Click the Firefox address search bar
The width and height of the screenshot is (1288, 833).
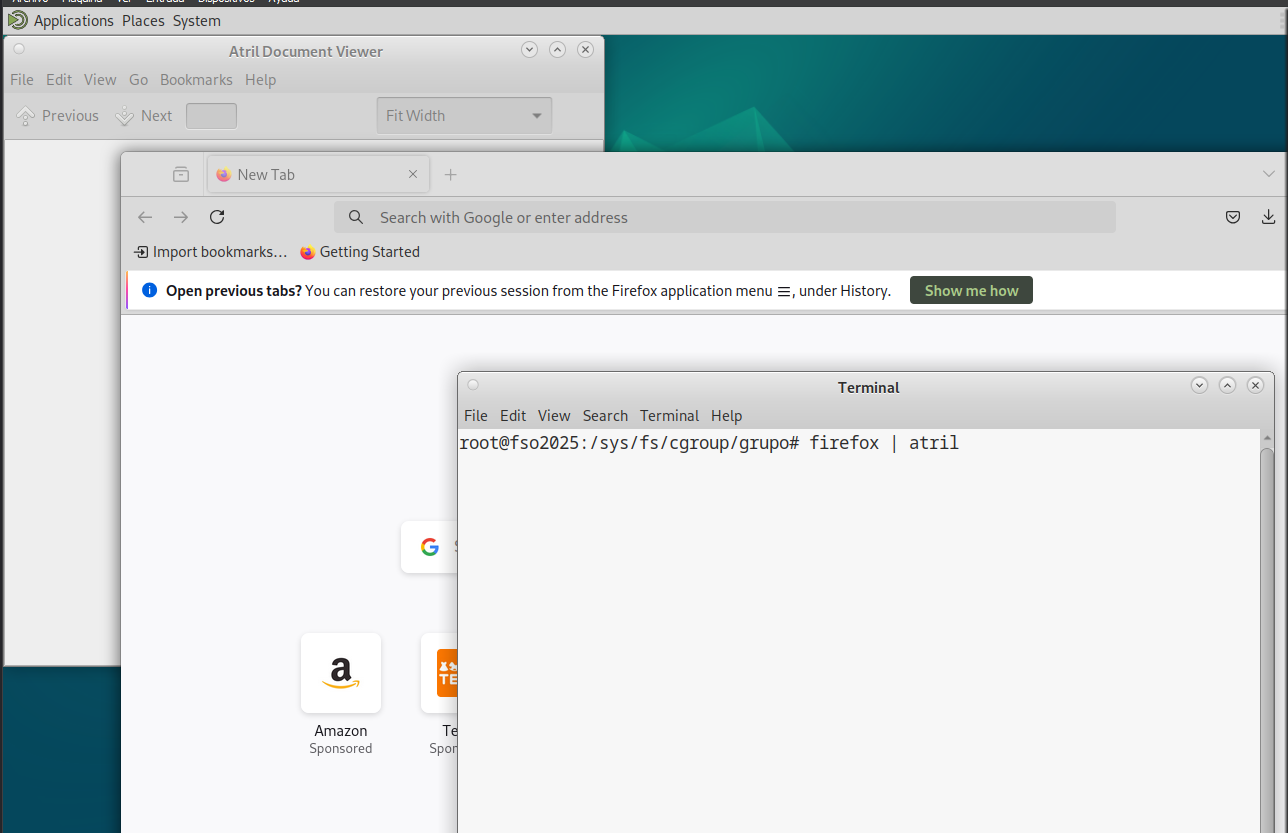coord(725,217)
